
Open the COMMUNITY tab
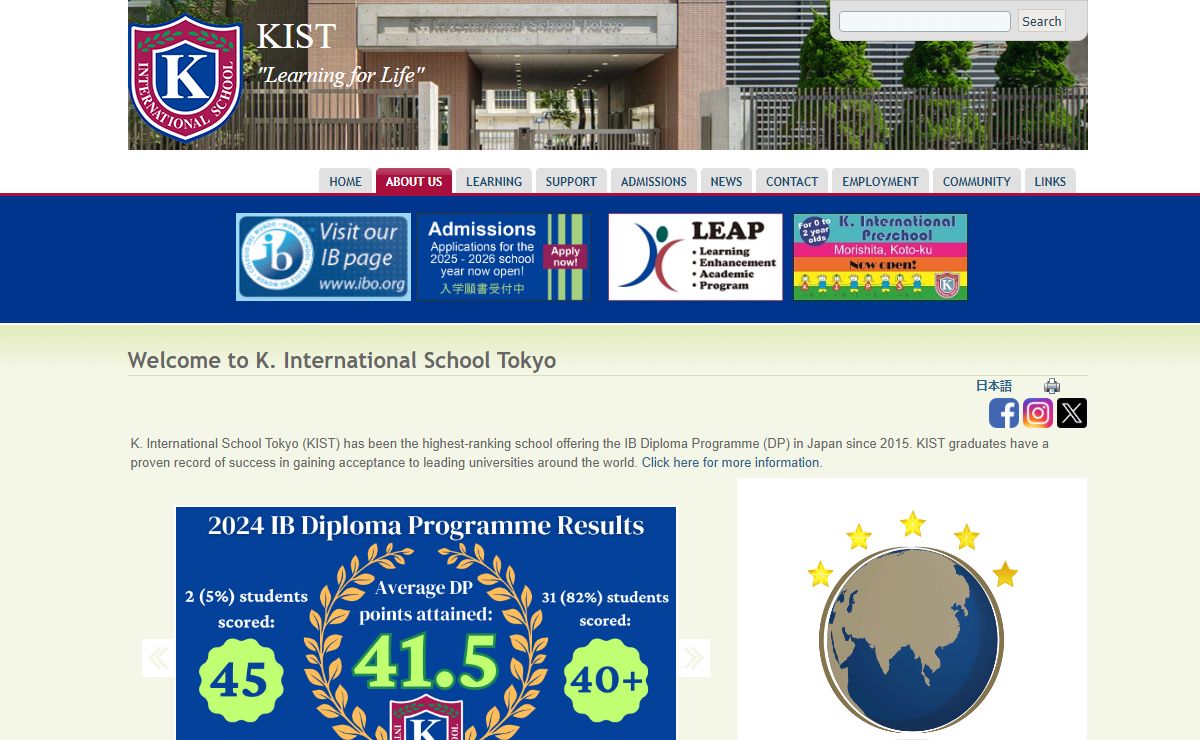[977, 181]
